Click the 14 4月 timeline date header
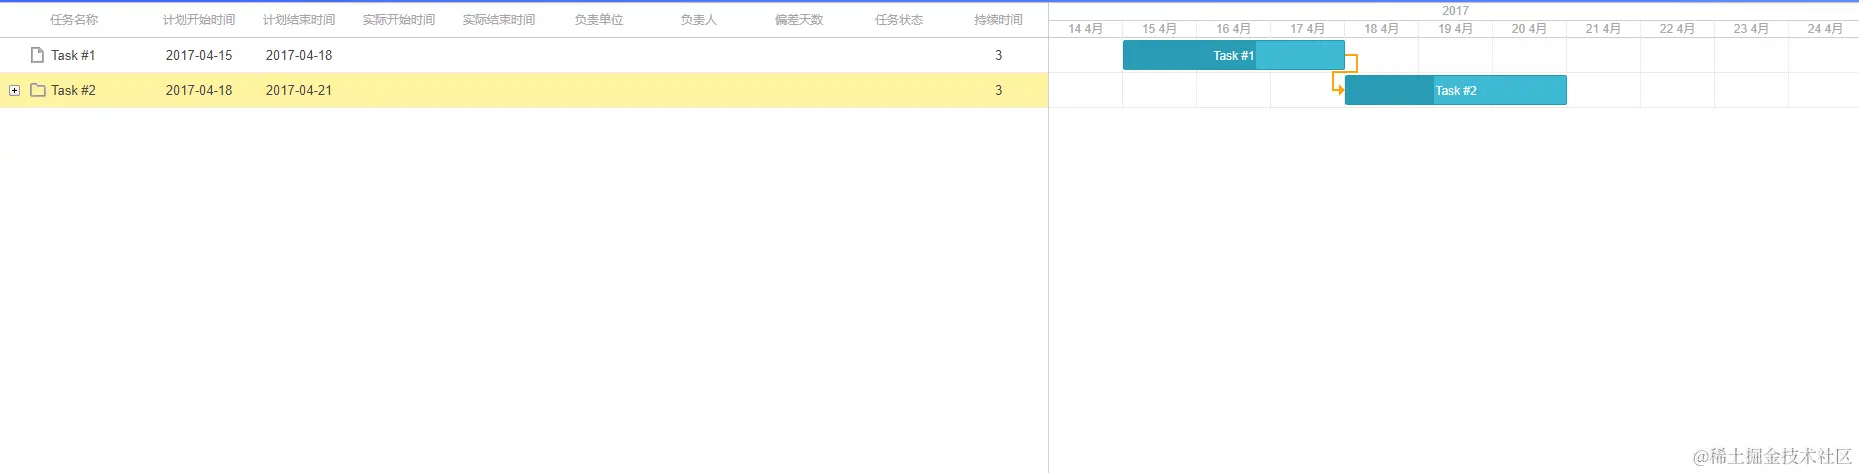This screenshot has height=473, width=1859. pyautogui.click(x=1085, y=29)
